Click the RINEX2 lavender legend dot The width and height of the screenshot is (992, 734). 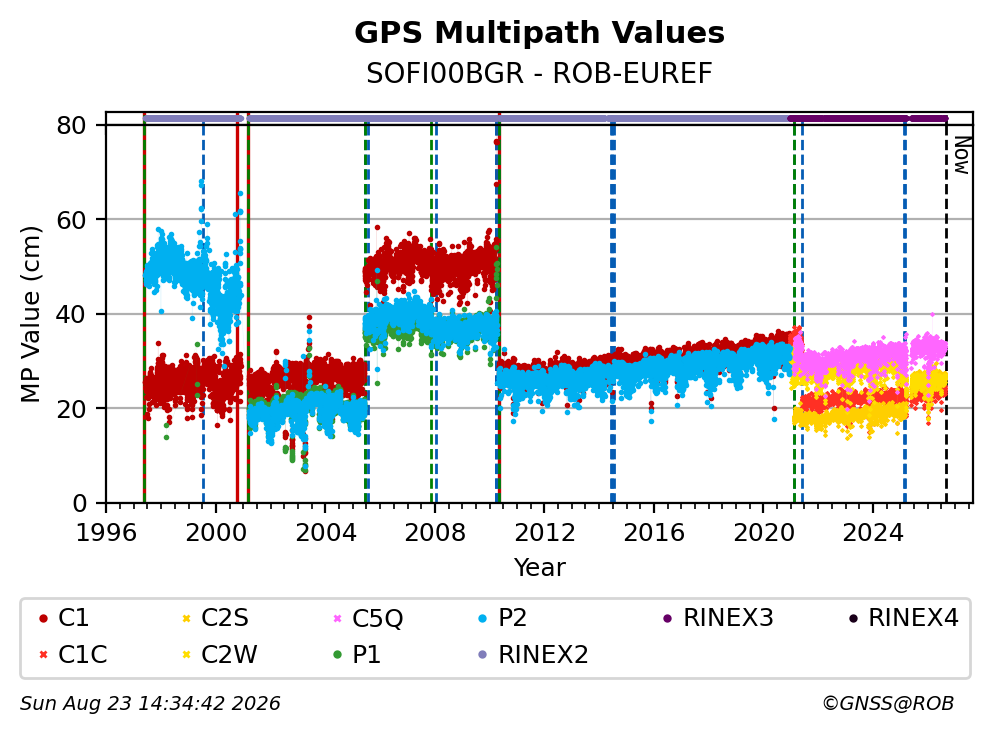coord(483,654)
